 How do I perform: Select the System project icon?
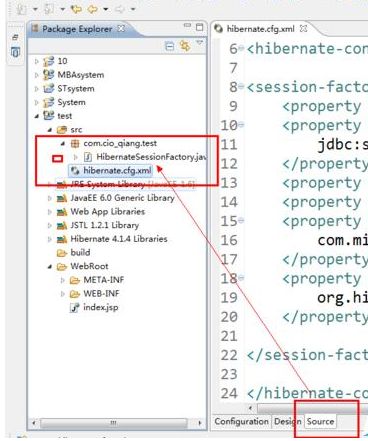[x=48, y=102]
